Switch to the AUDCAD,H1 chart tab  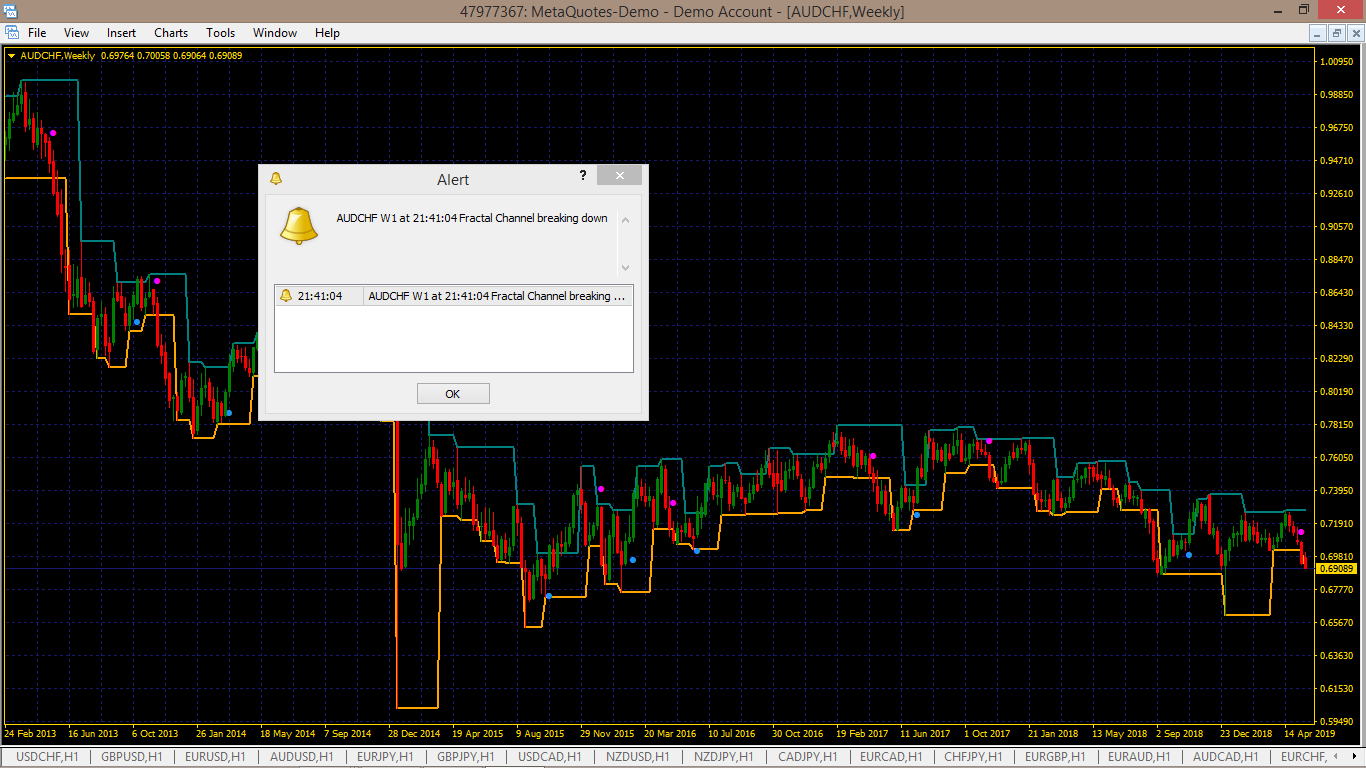(1225, 757)
